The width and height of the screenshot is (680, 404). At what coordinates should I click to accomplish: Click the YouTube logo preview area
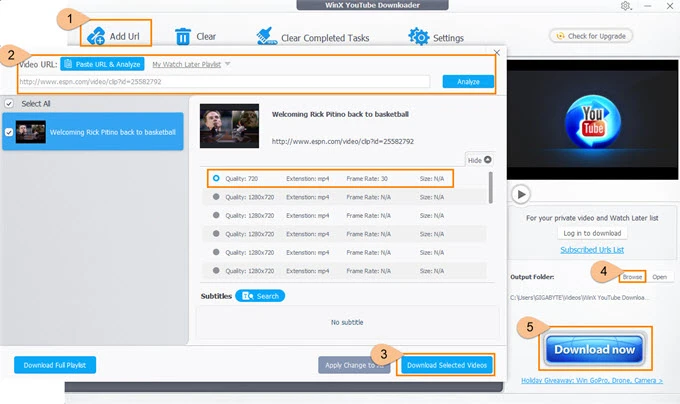tap(592, 121)
